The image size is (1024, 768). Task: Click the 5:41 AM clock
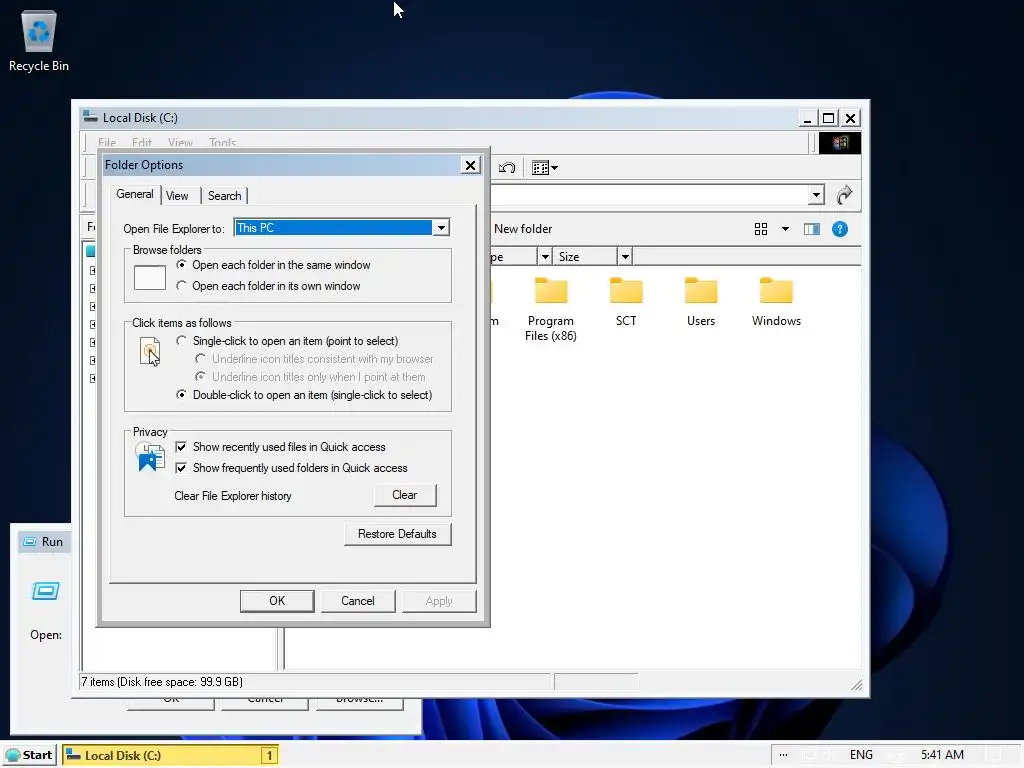tap(942, 755)
